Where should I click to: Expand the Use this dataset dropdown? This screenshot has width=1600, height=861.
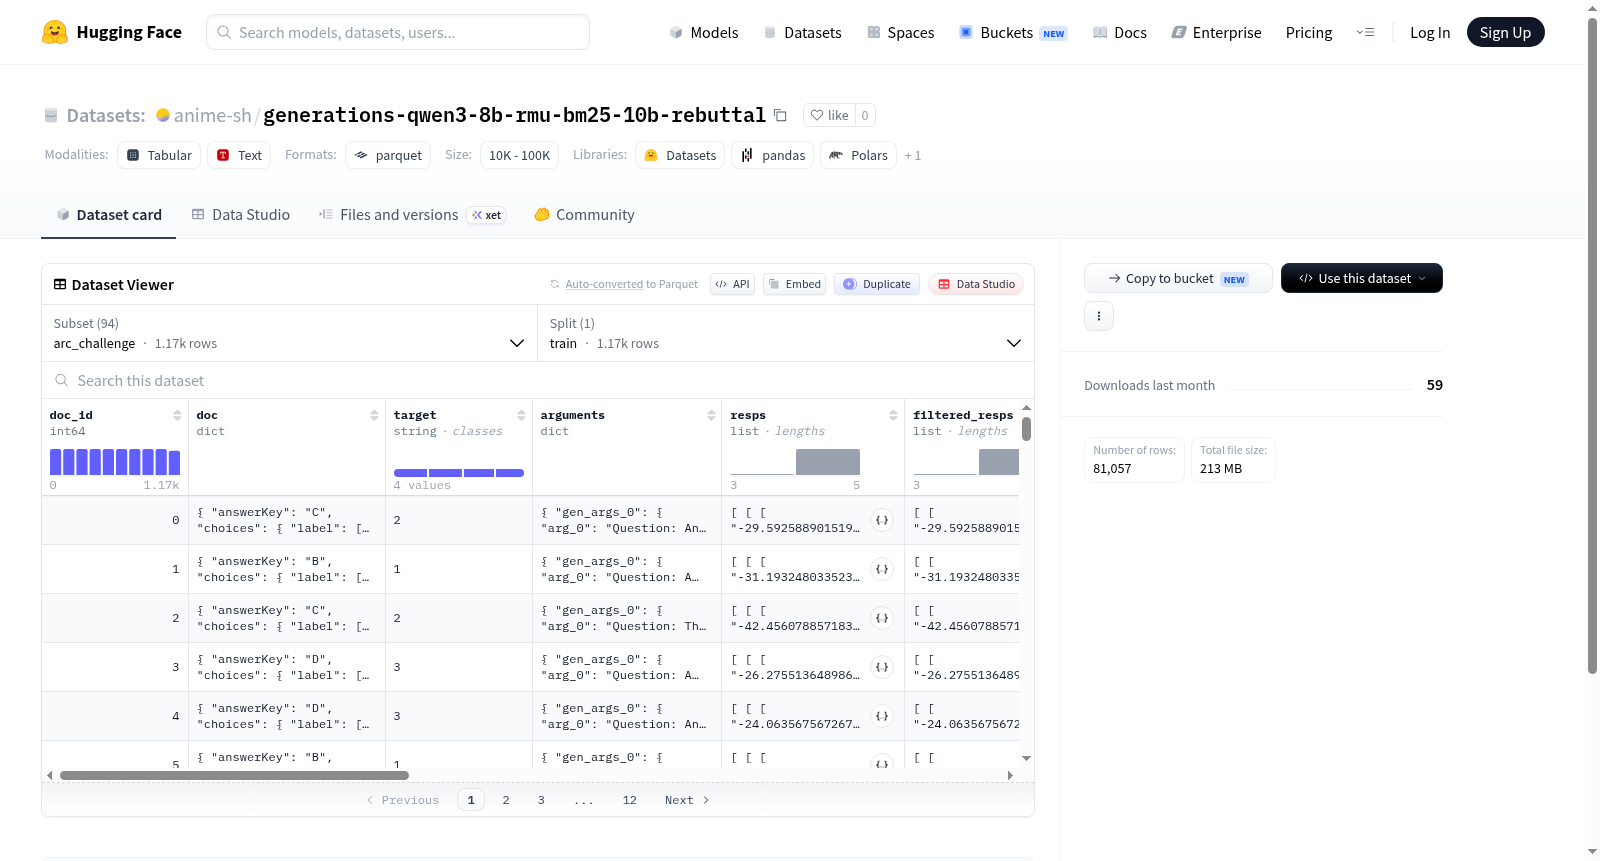click(x=1362, y=278)
